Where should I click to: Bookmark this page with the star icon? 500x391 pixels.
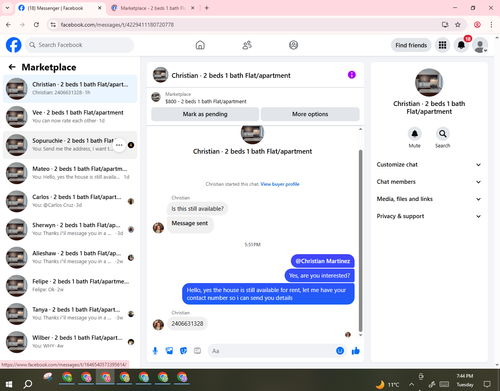(x=458, y=25)
